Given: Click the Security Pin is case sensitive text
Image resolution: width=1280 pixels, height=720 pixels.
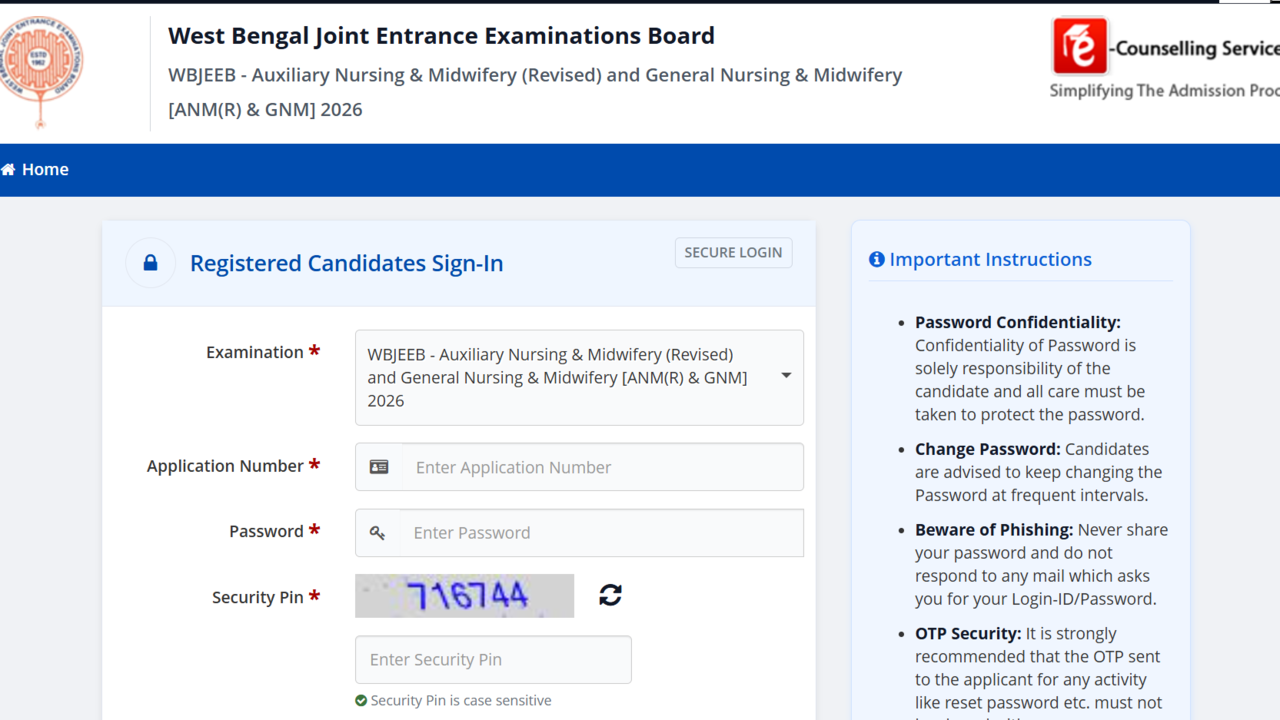Looking at the screenshot, I should click(461, 701).
